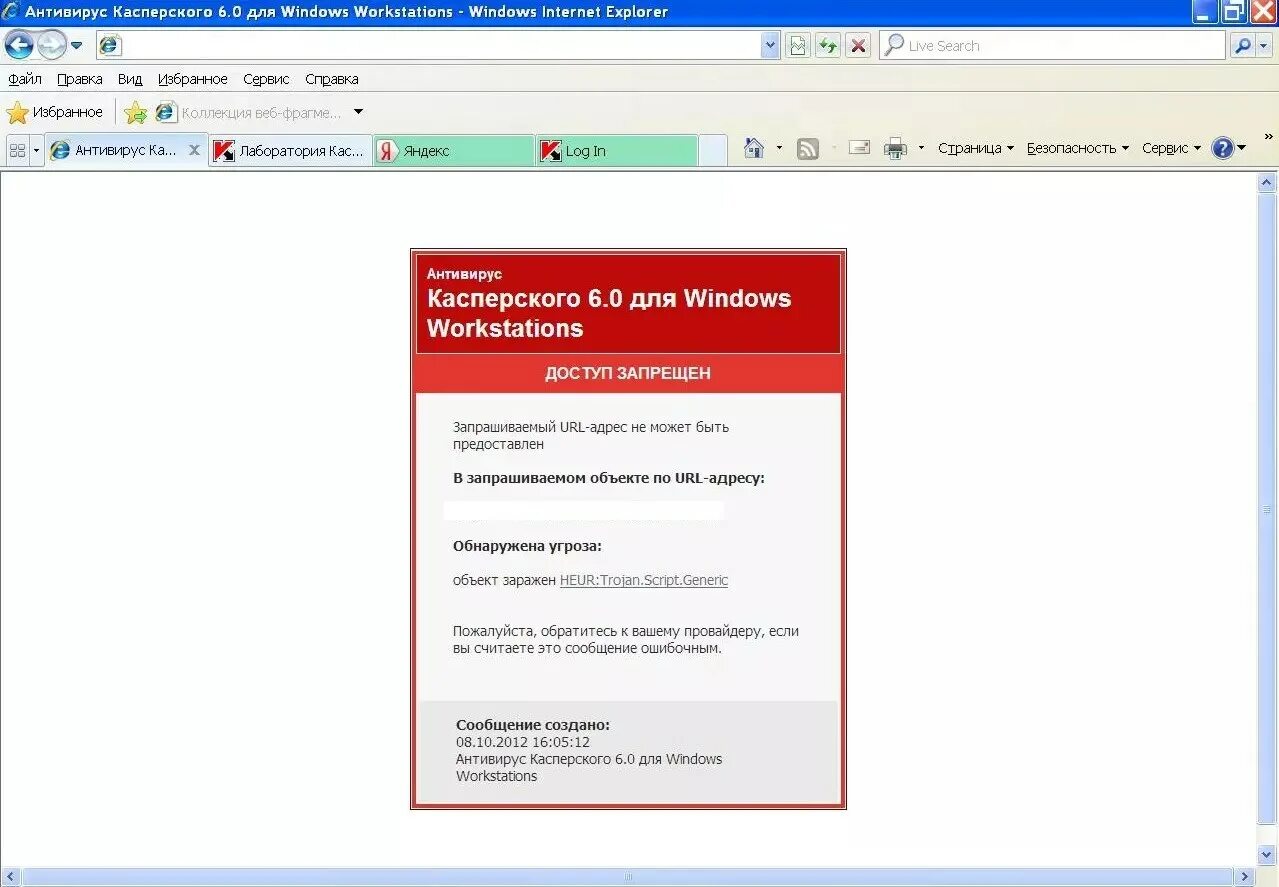This screenshot has width=1279, height=887.
Task: Click the ДОСТУП ЗАПРЕЩЕН heading
Action: click(628, 373)
